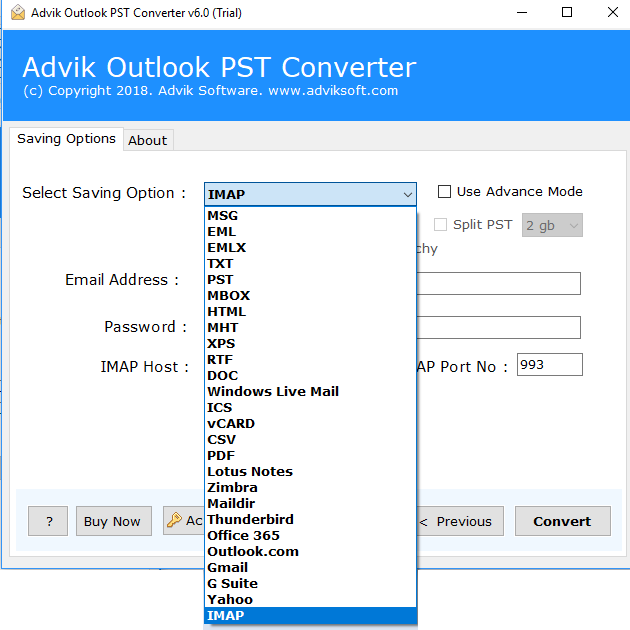Enable Use Advance Mode checkbox

pos(444,192)
